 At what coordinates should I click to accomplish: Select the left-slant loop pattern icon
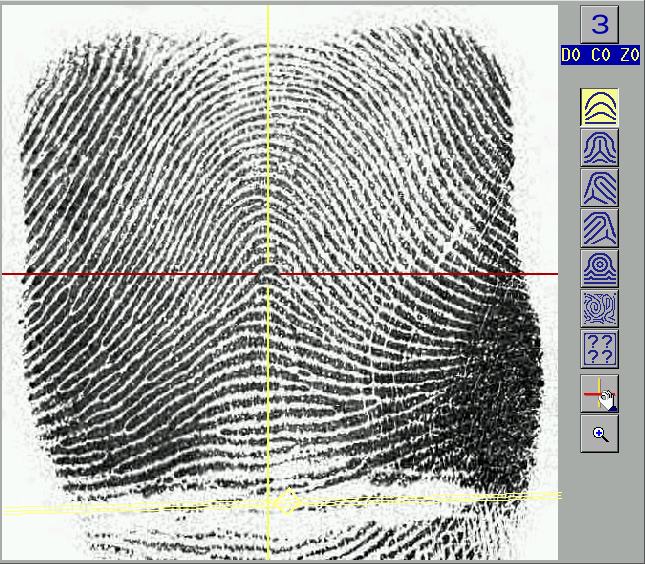[599, 228]
